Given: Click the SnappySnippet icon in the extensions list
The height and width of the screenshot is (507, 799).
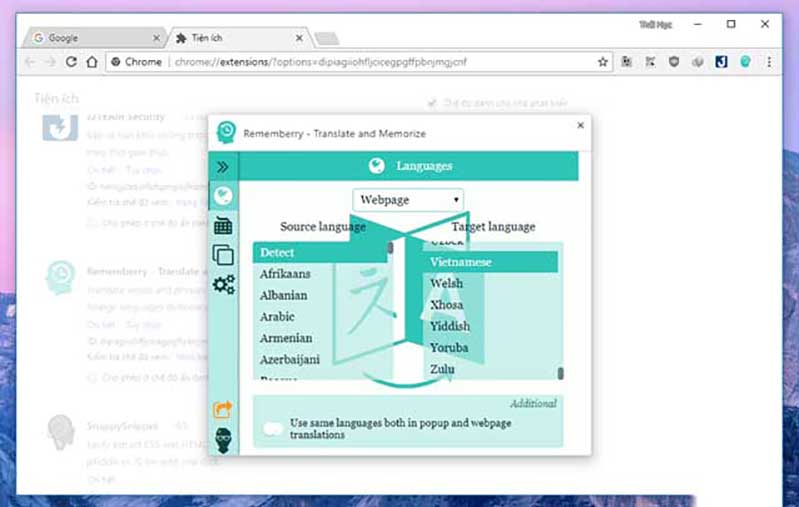Looking at the screenshot, I should [61, 432].
